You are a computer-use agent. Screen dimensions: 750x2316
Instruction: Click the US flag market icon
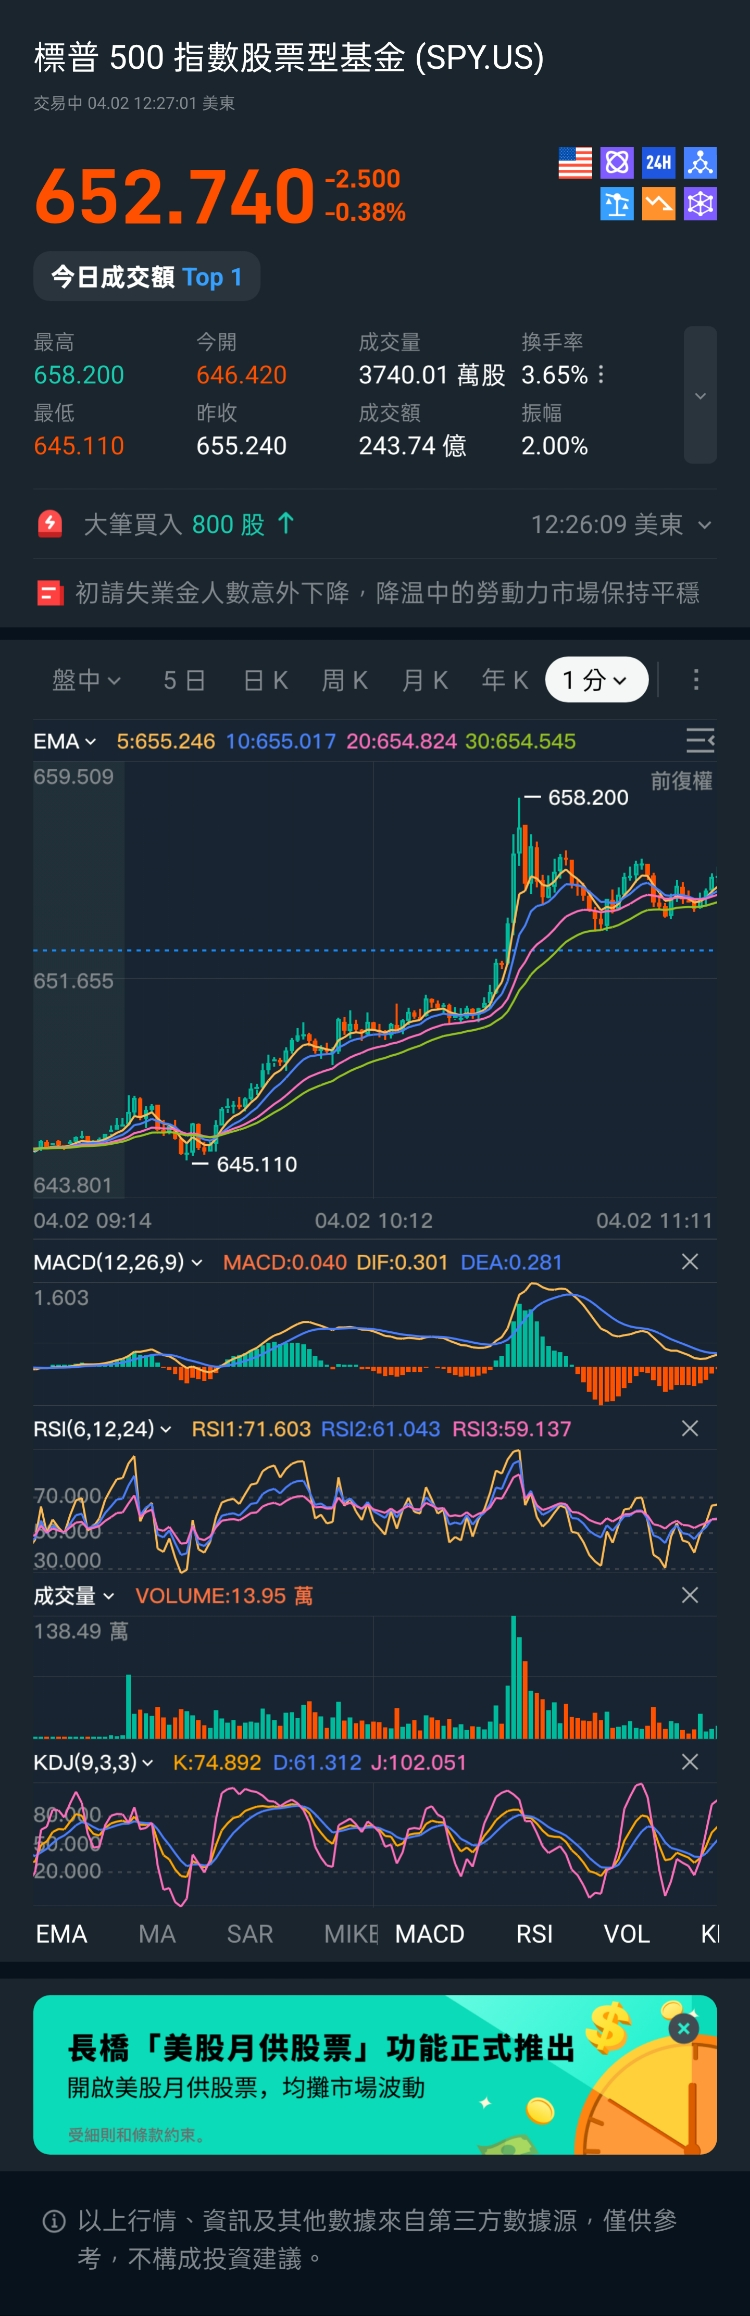click(575, 163)
